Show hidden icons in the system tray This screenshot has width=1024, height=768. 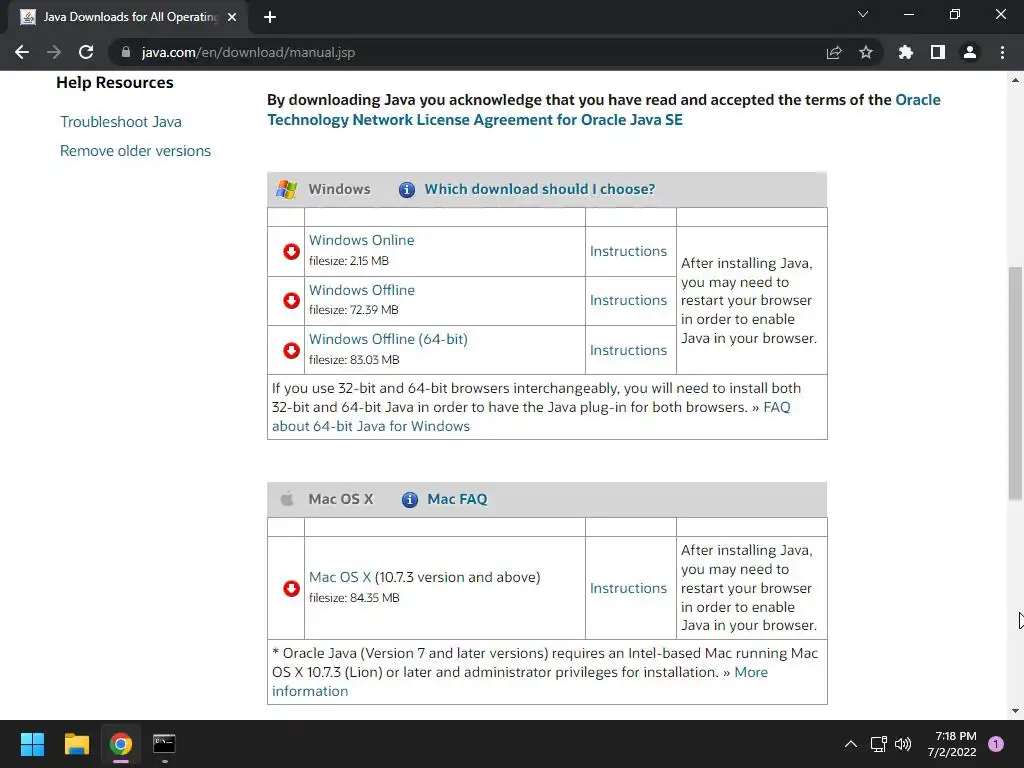(851, 744)
